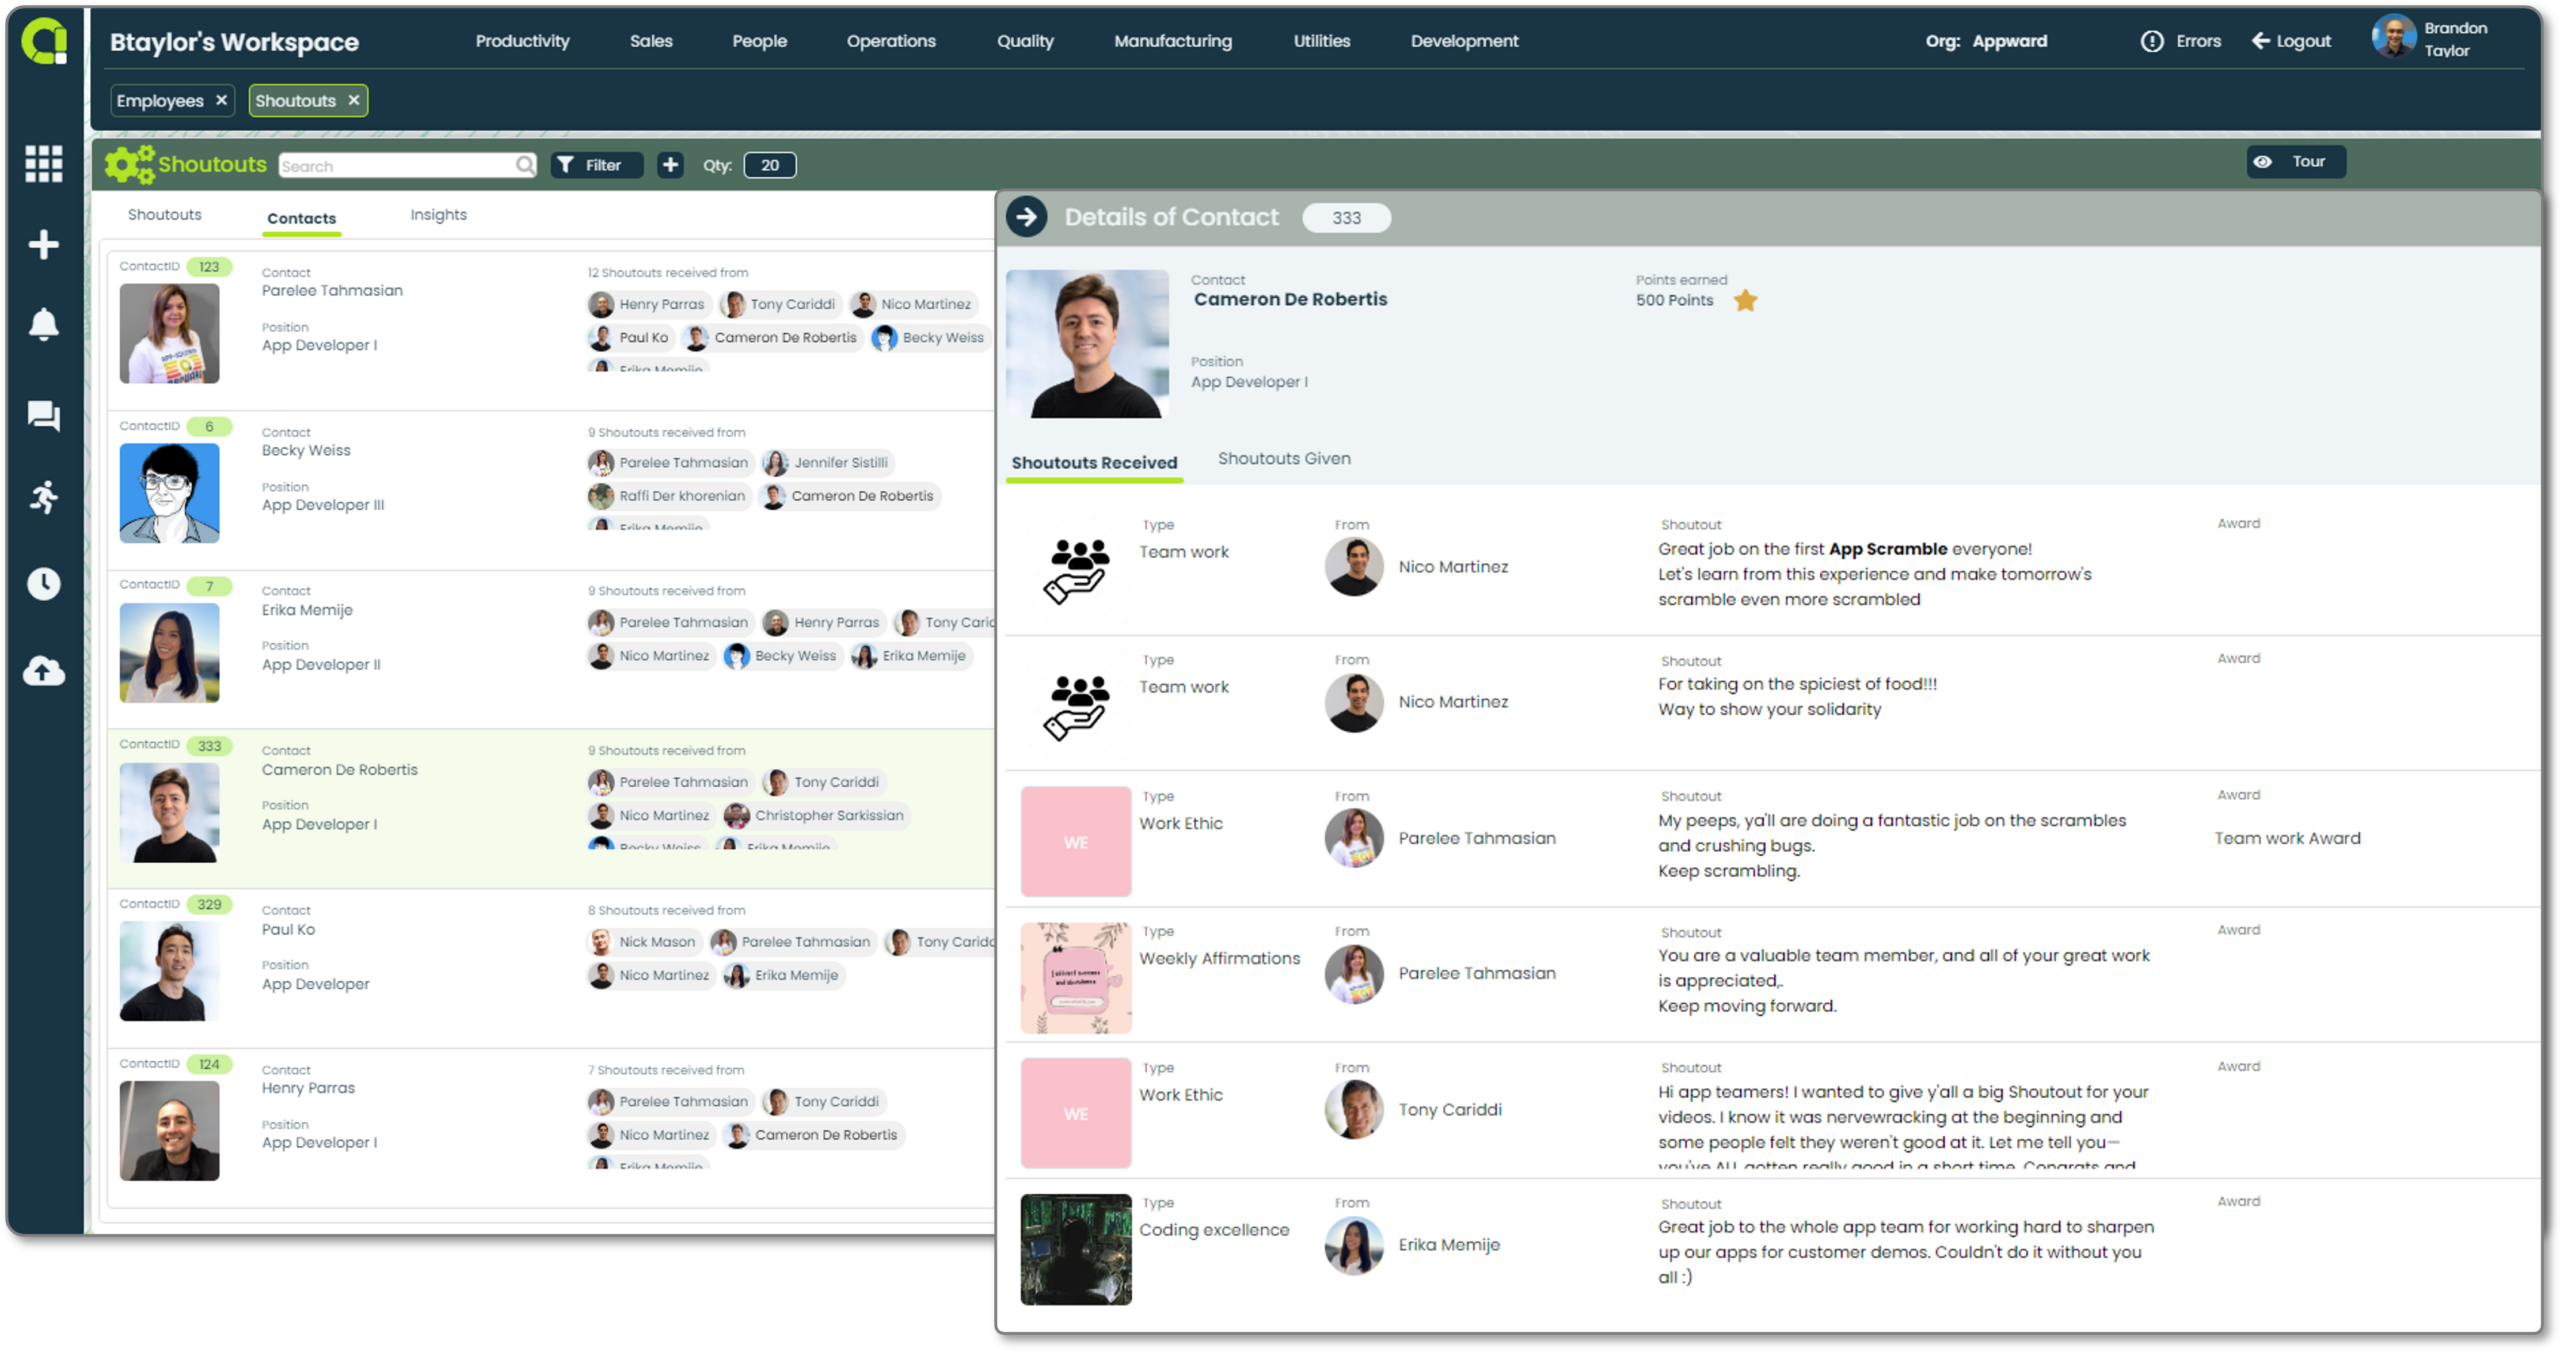Open the Manufacturing menu
The width and height of the screenshot is (2560, 1351).
[x=1173, y=41]
